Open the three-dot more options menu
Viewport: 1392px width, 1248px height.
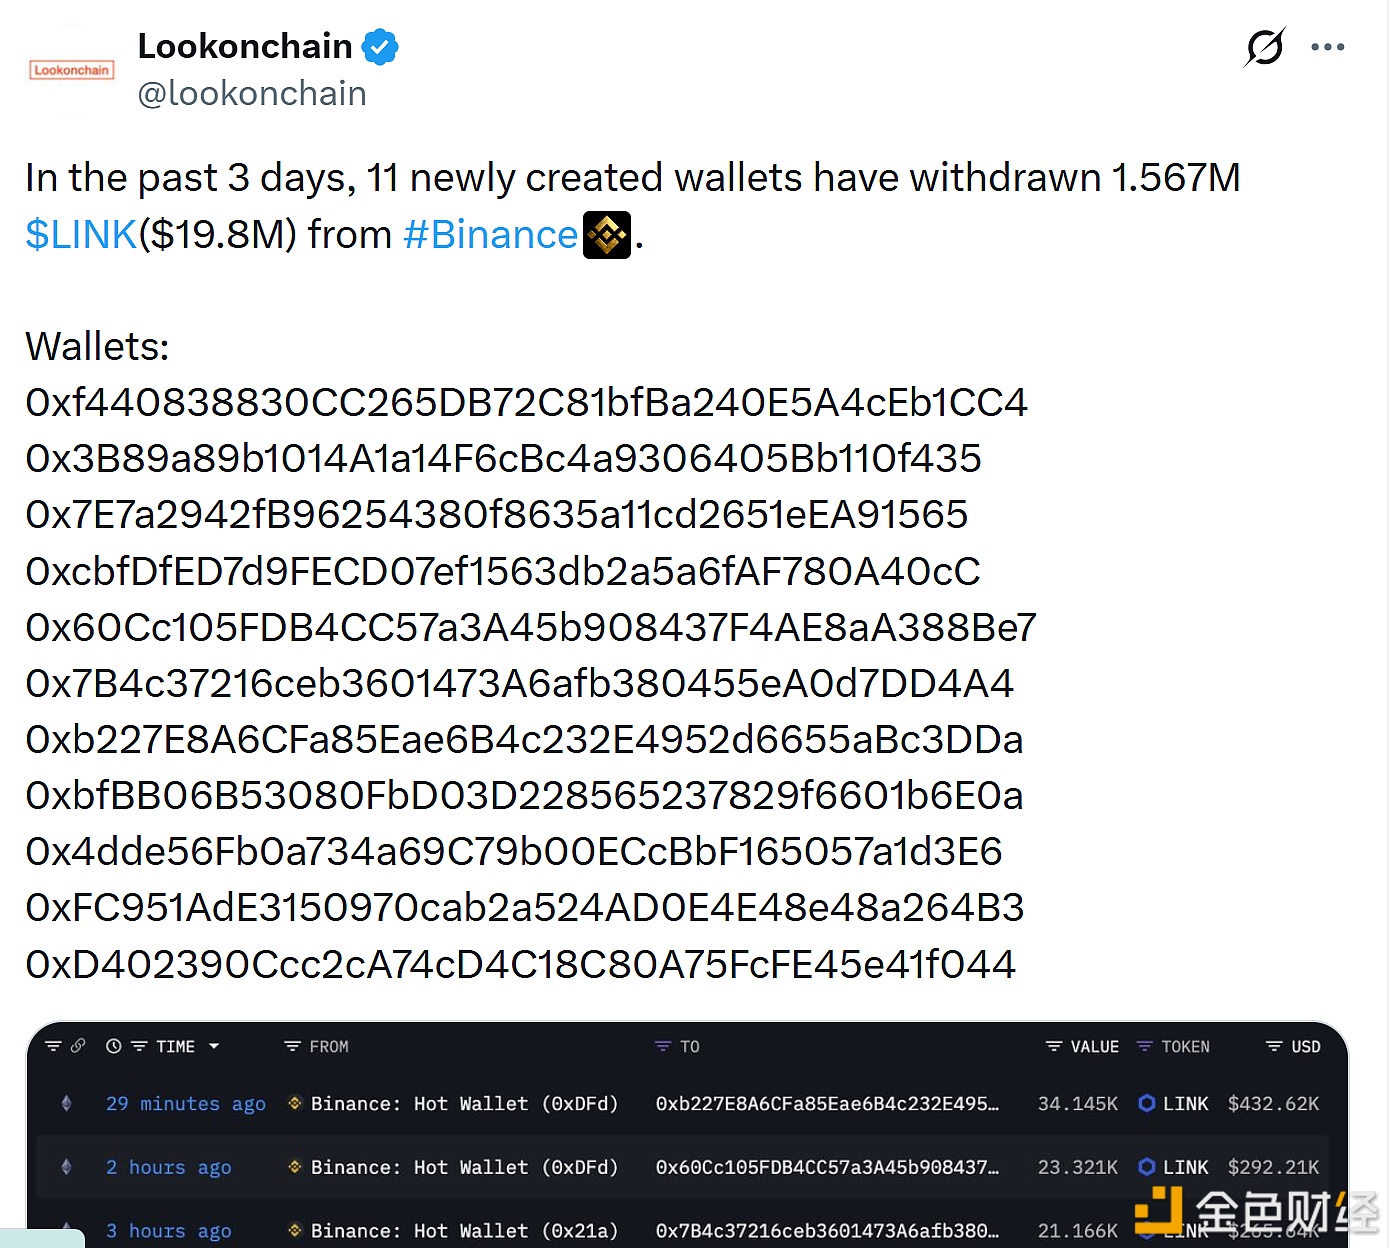pos(1327,47)
